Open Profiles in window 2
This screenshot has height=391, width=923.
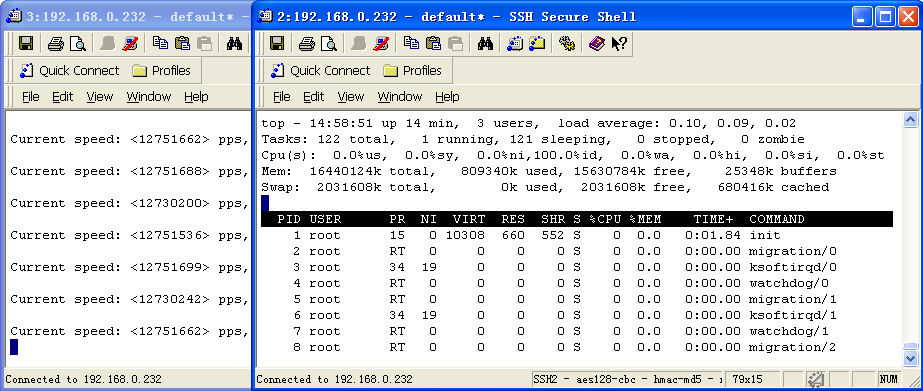[x=413, y=71]
